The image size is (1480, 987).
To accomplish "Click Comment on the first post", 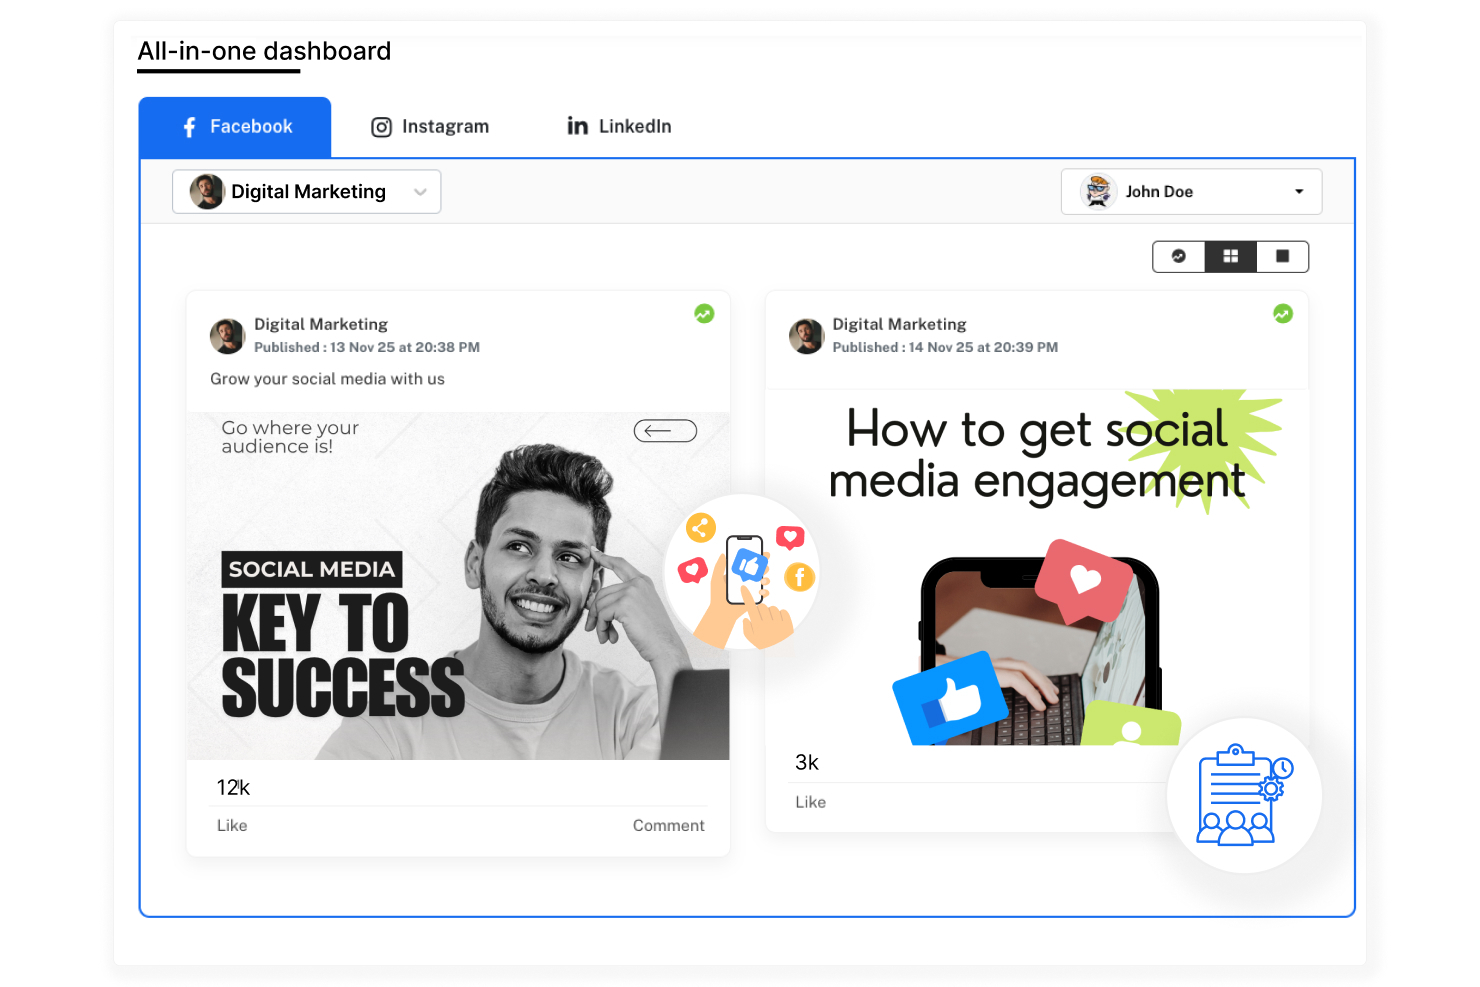I will pos(668,825).
